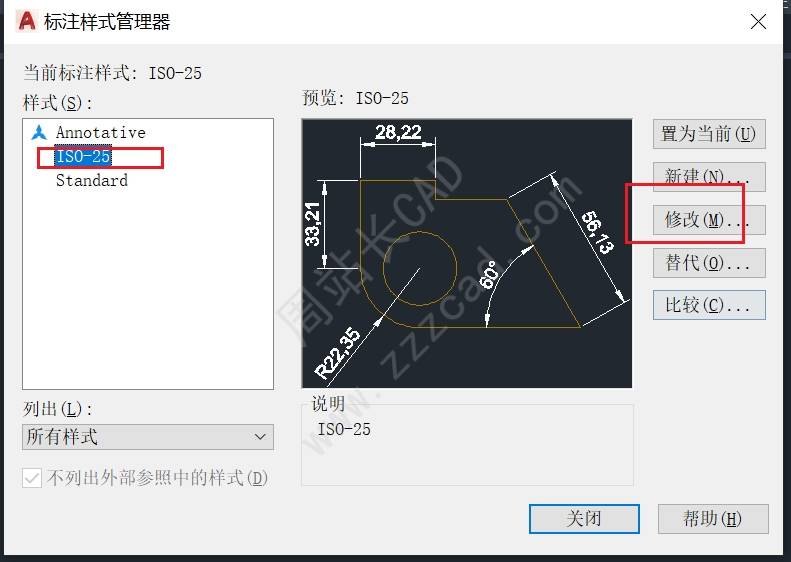The image size is (791, 562).
Task: Open help with the 帮助(H) button
Action: click(x=713, y=519)
